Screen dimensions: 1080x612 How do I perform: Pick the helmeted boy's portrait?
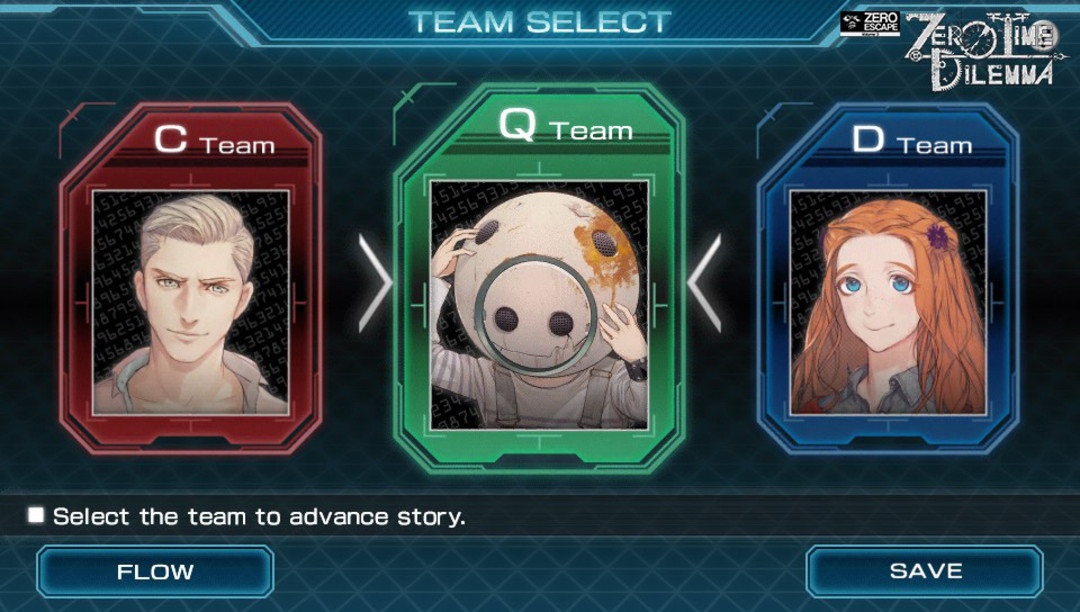point(539,305)
